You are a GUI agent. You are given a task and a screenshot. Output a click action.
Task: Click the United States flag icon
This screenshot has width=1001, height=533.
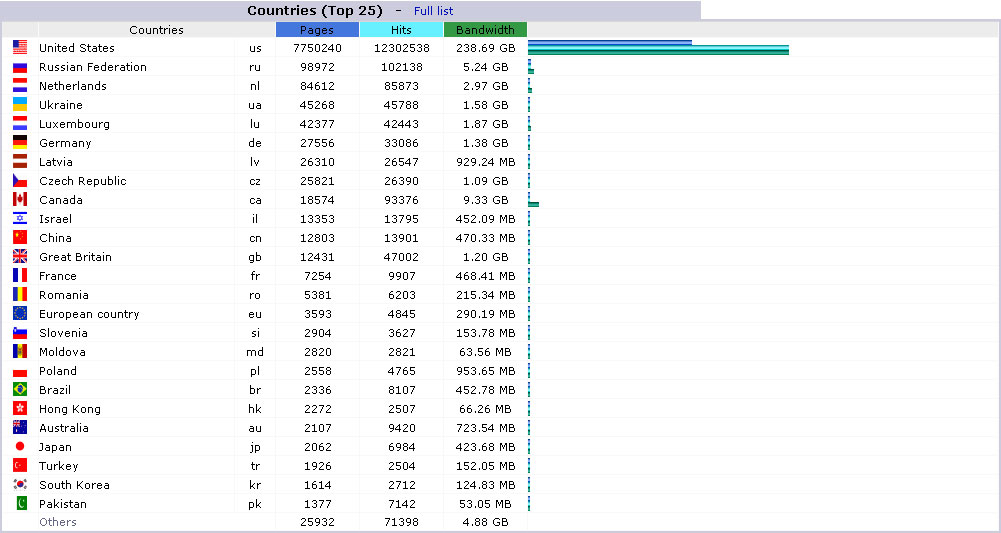point(20,48)
